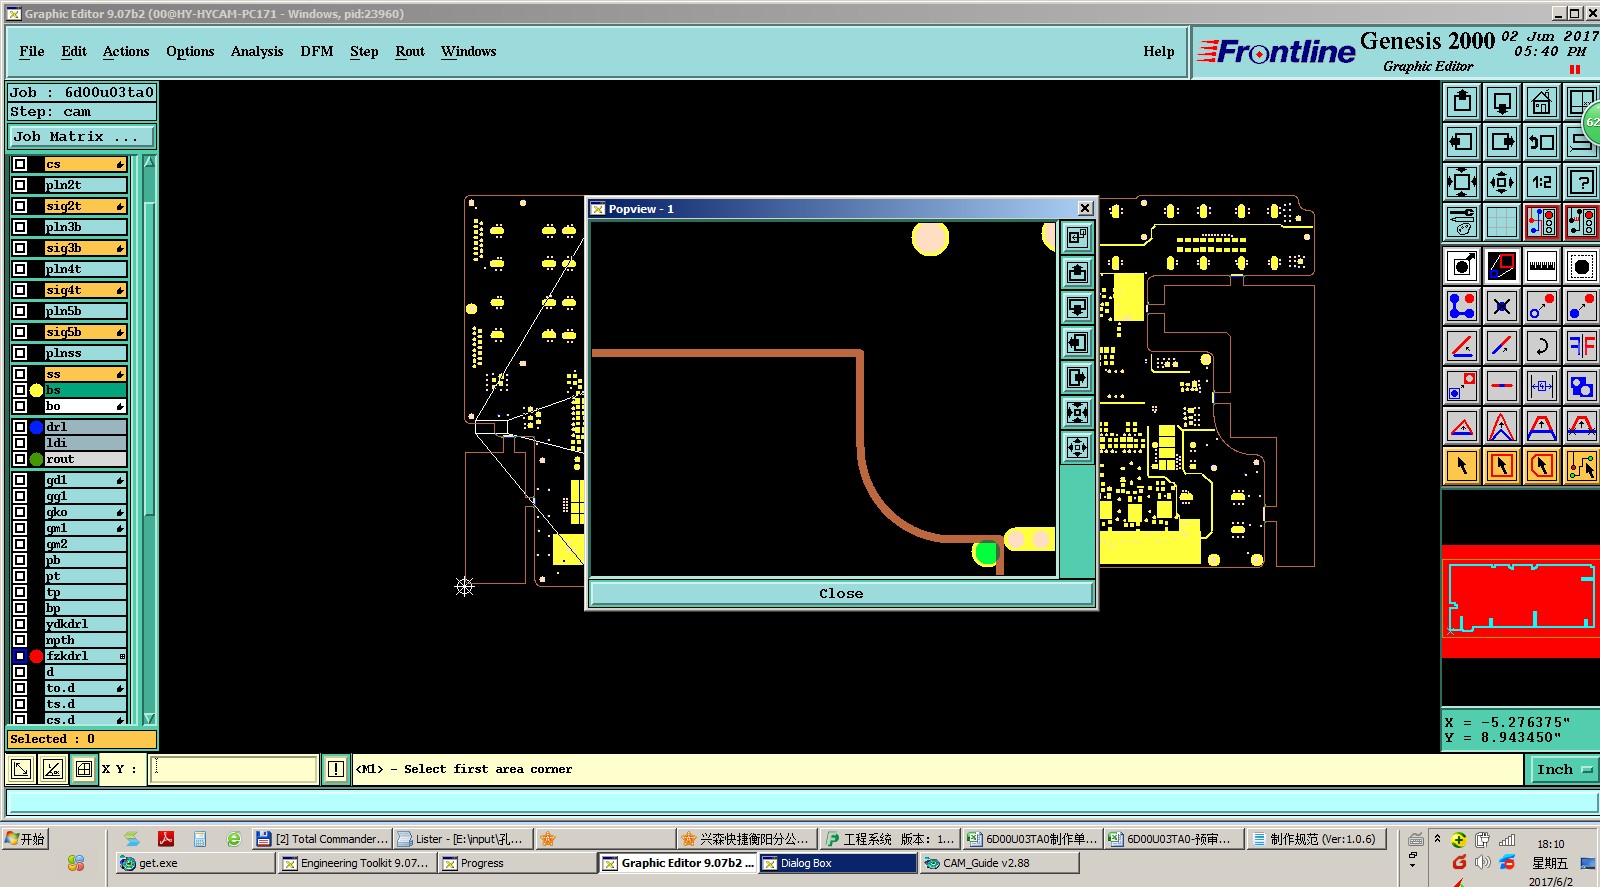Open the Actions menu
Screen dimensions: 1600x887
(126, 51)
